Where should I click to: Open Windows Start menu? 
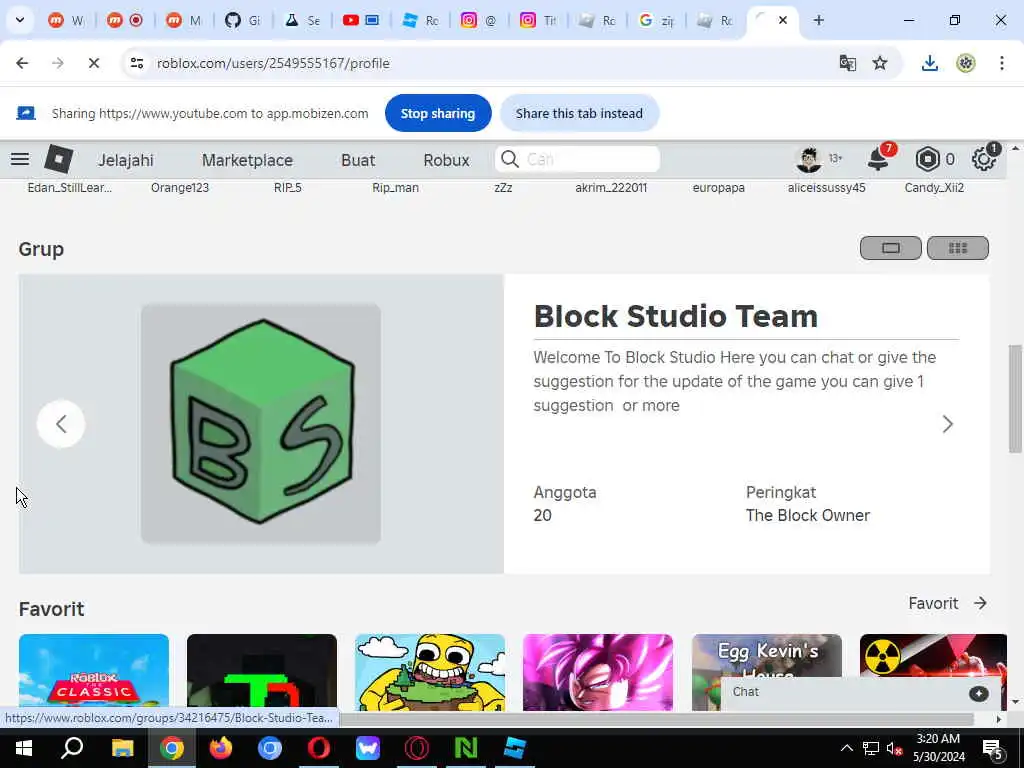tap(24, 748)
